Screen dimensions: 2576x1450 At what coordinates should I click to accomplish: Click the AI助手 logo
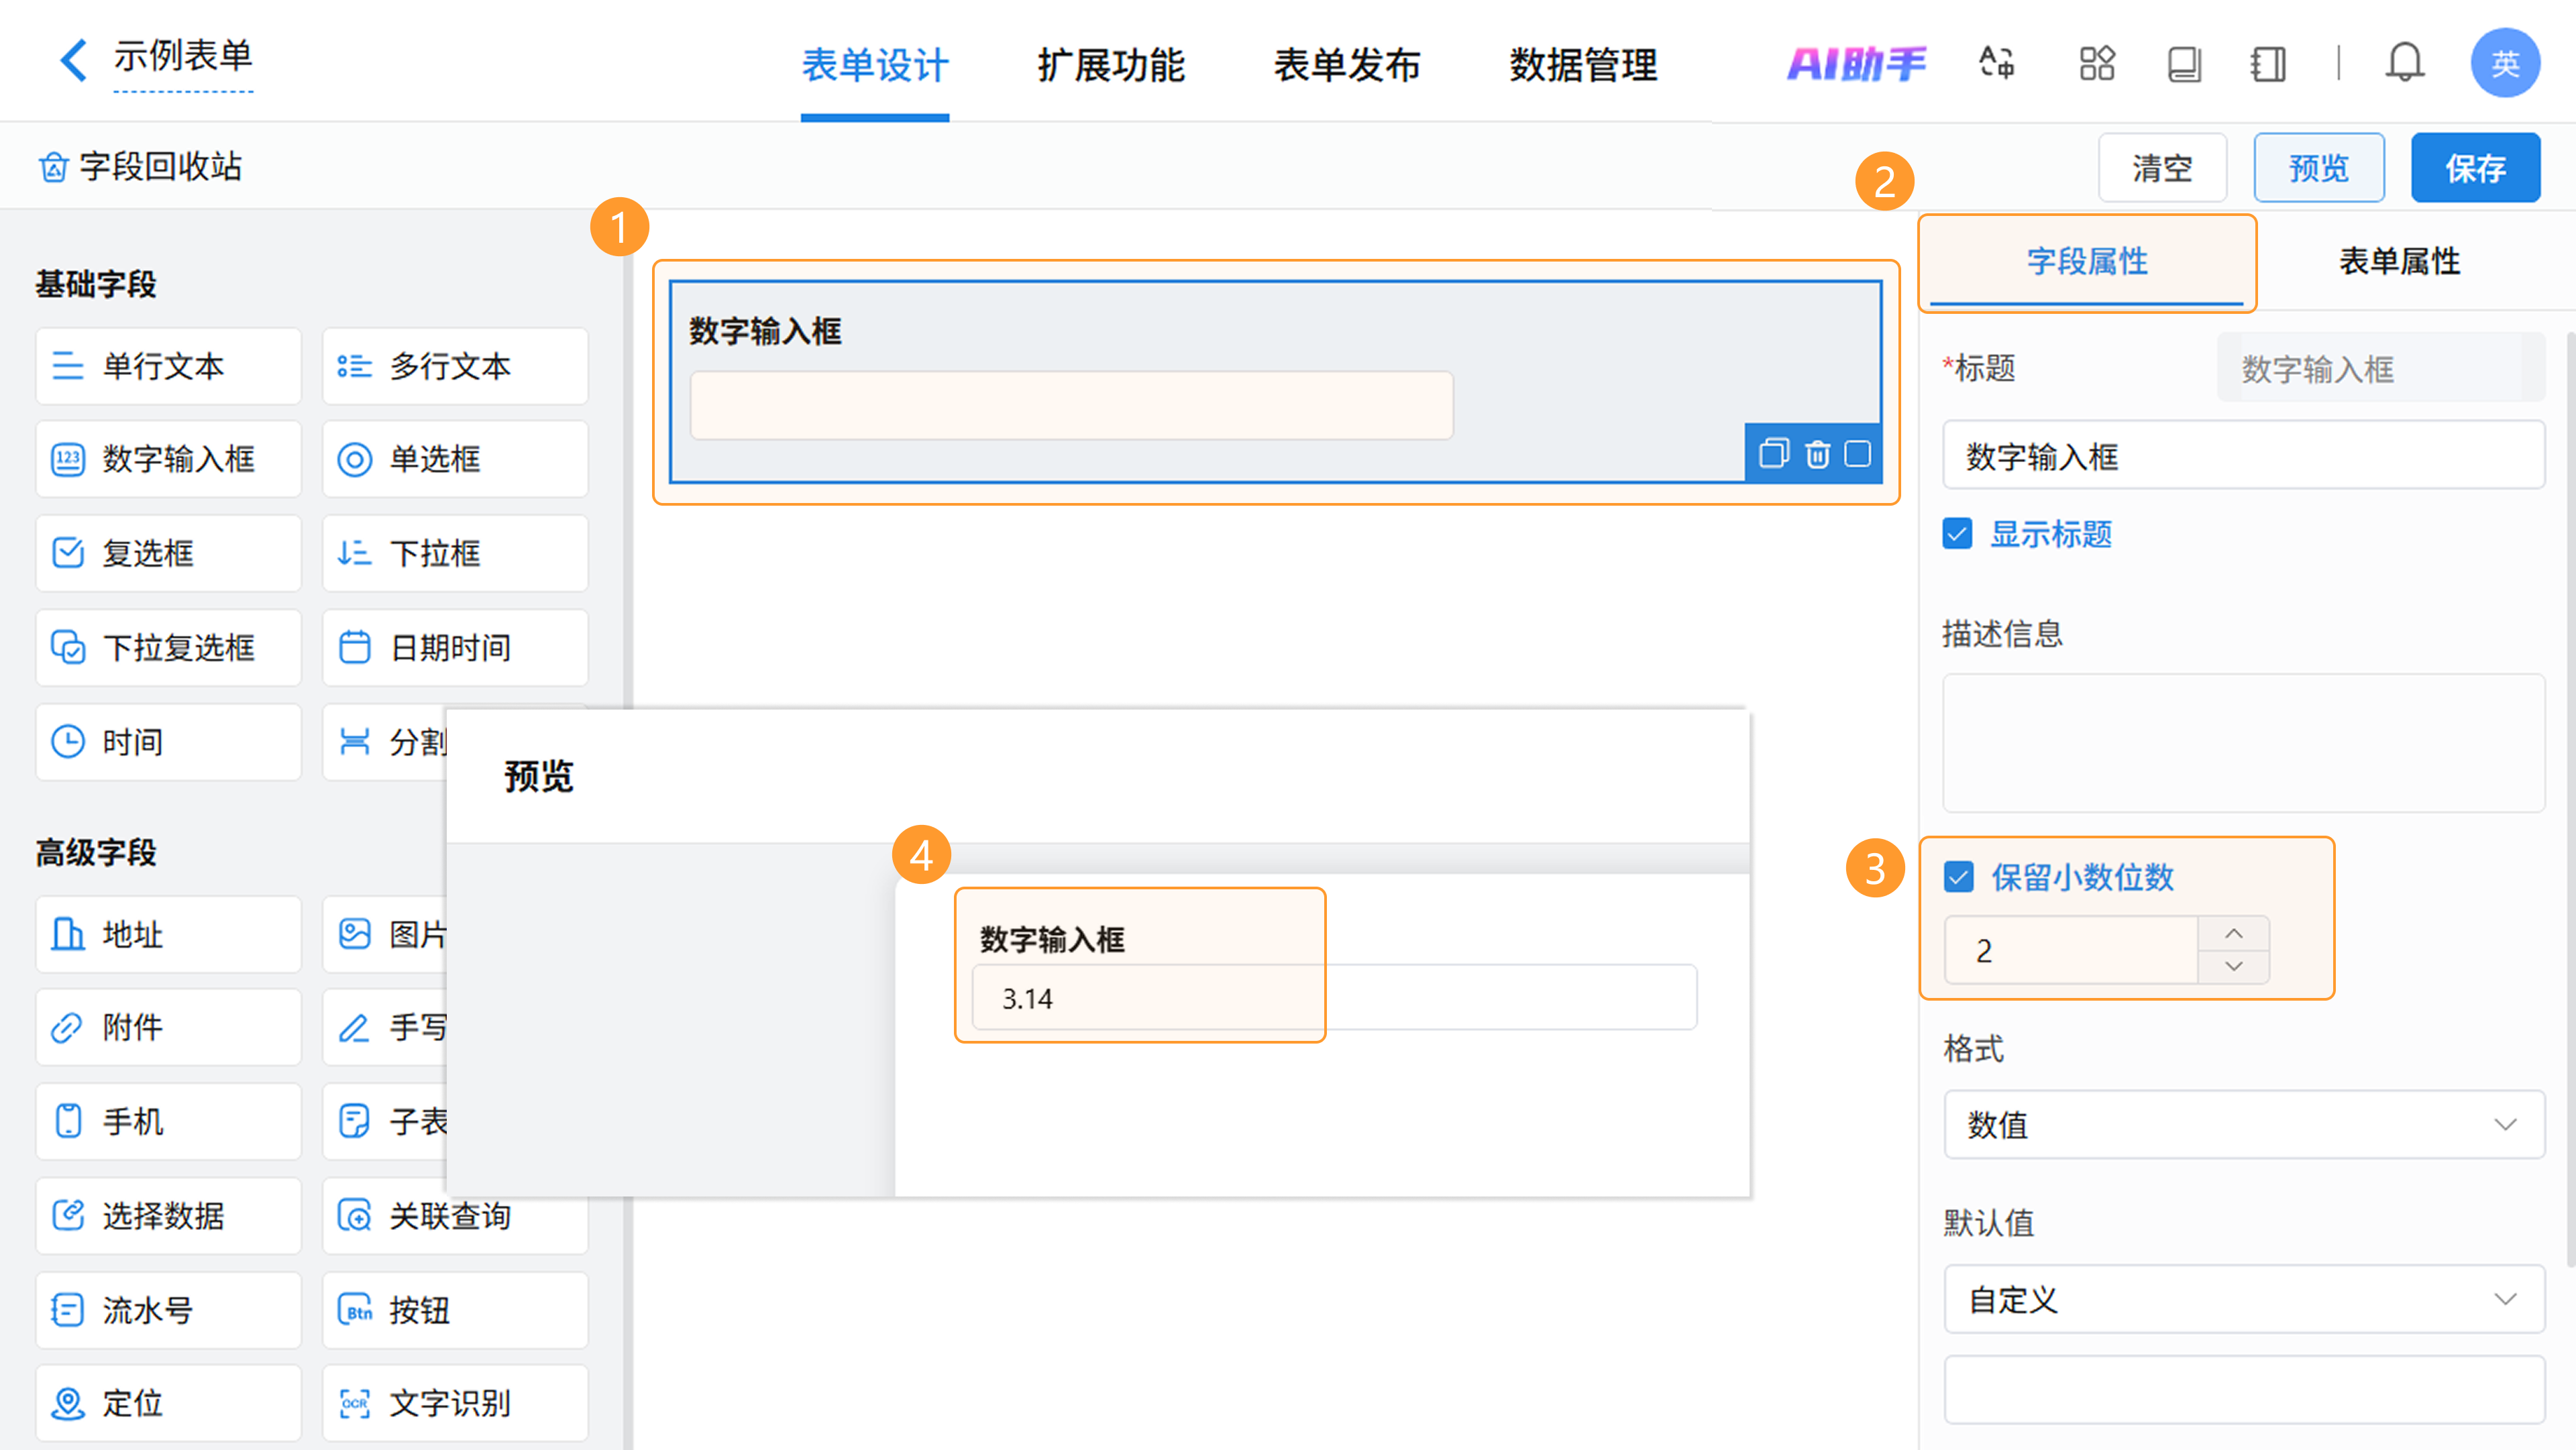coord(1856,64)
